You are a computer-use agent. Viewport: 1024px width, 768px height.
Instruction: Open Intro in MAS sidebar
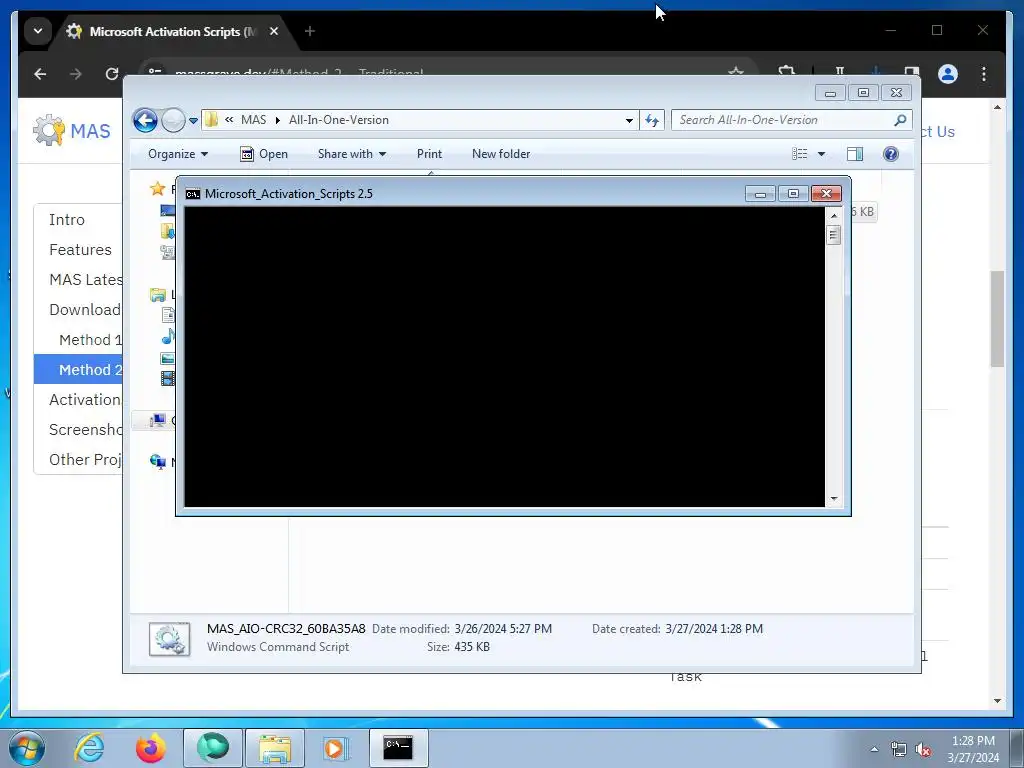coord(67,220)
